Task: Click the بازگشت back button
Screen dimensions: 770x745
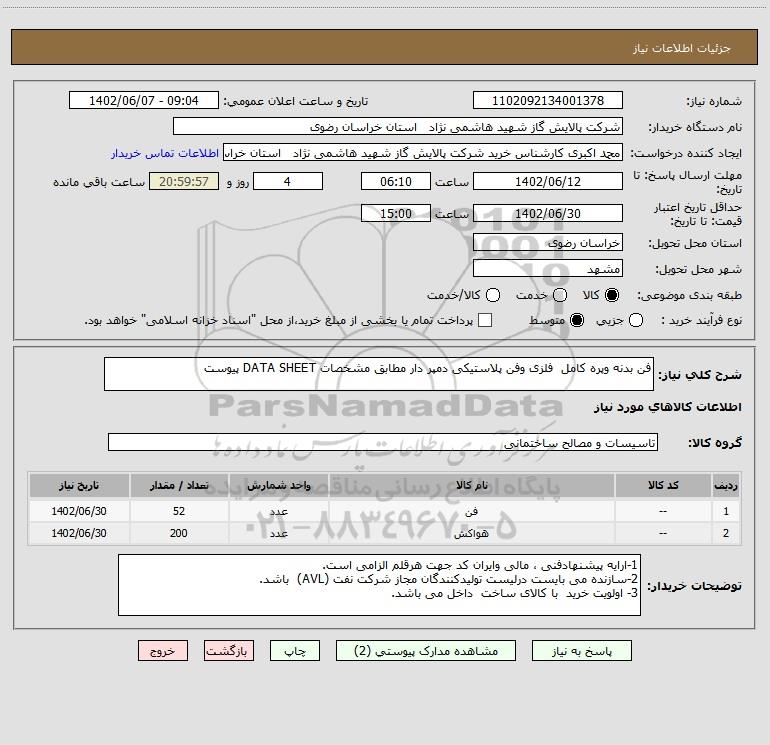Action: click(229, 651)
